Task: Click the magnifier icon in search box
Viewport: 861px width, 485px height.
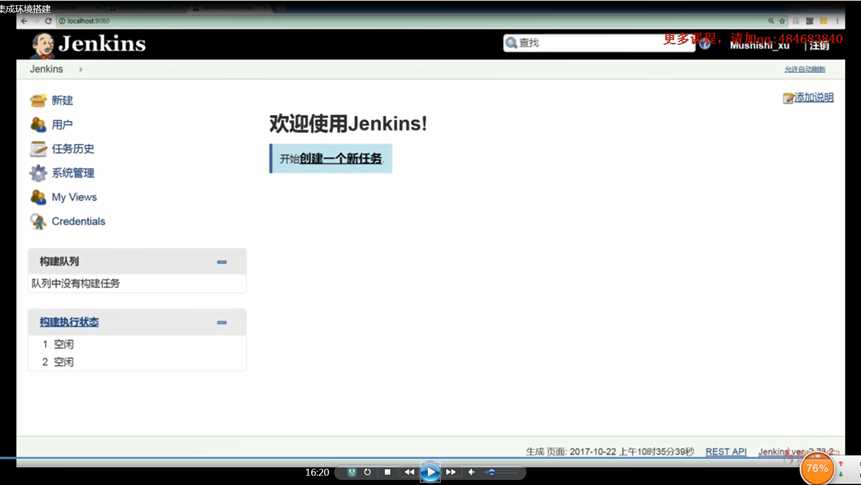Action: coord(511,43)
